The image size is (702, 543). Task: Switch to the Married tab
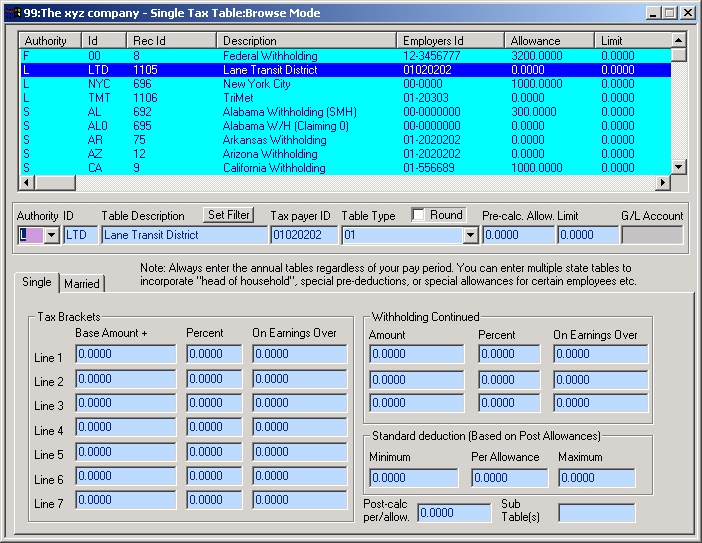tap(82, 284)
